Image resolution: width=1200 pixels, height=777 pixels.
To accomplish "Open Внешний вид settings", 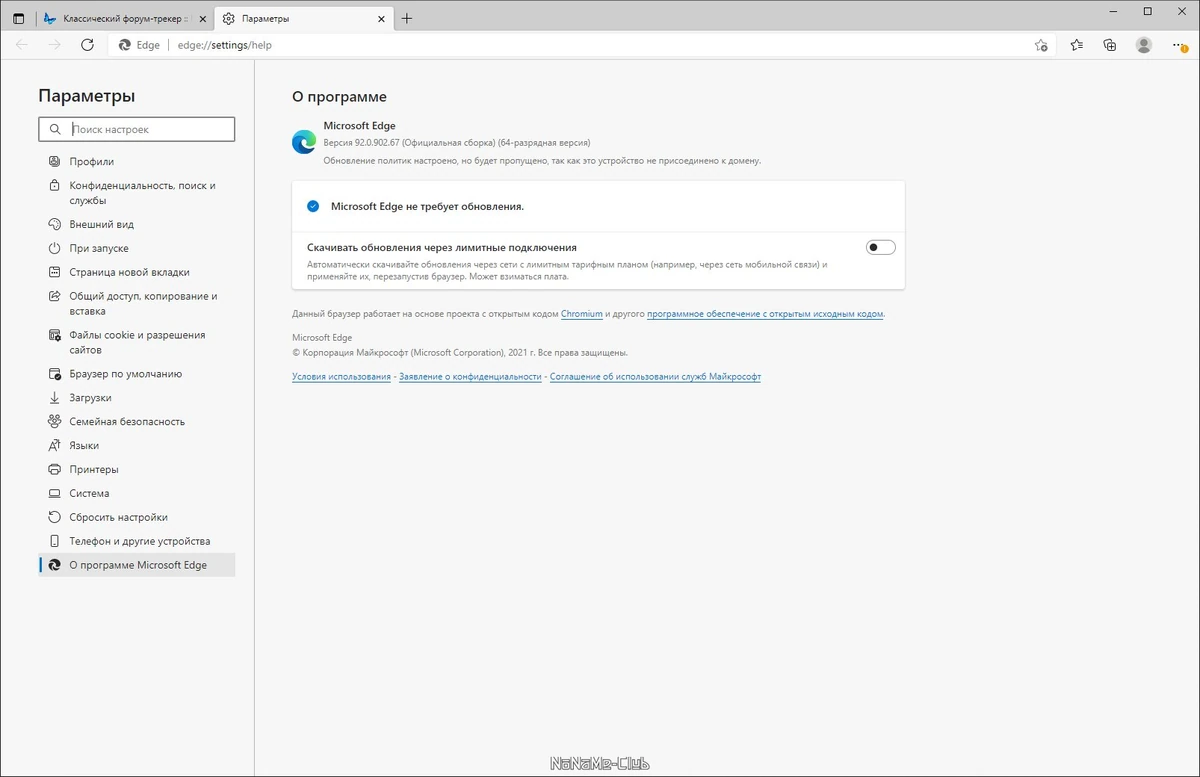I will (x=137, y=224).
